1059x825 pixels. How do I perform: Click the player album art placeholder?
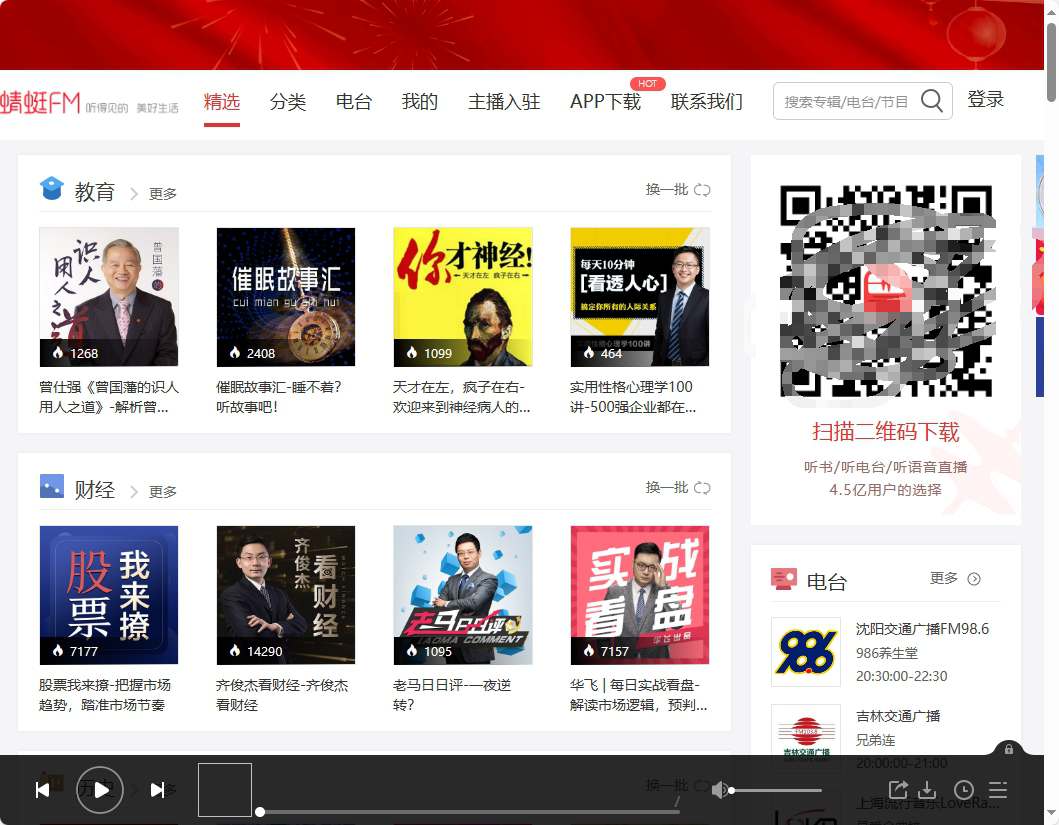(225, 790)
